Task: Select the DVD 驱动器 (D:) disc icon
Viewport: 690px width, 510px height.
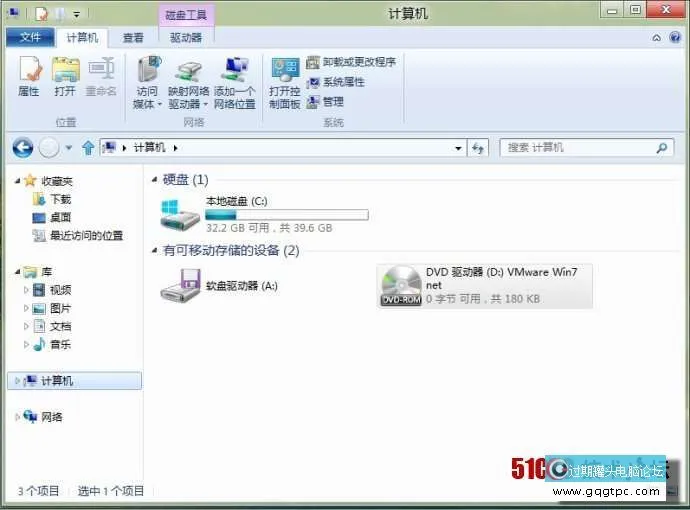Action: (401, 286)
